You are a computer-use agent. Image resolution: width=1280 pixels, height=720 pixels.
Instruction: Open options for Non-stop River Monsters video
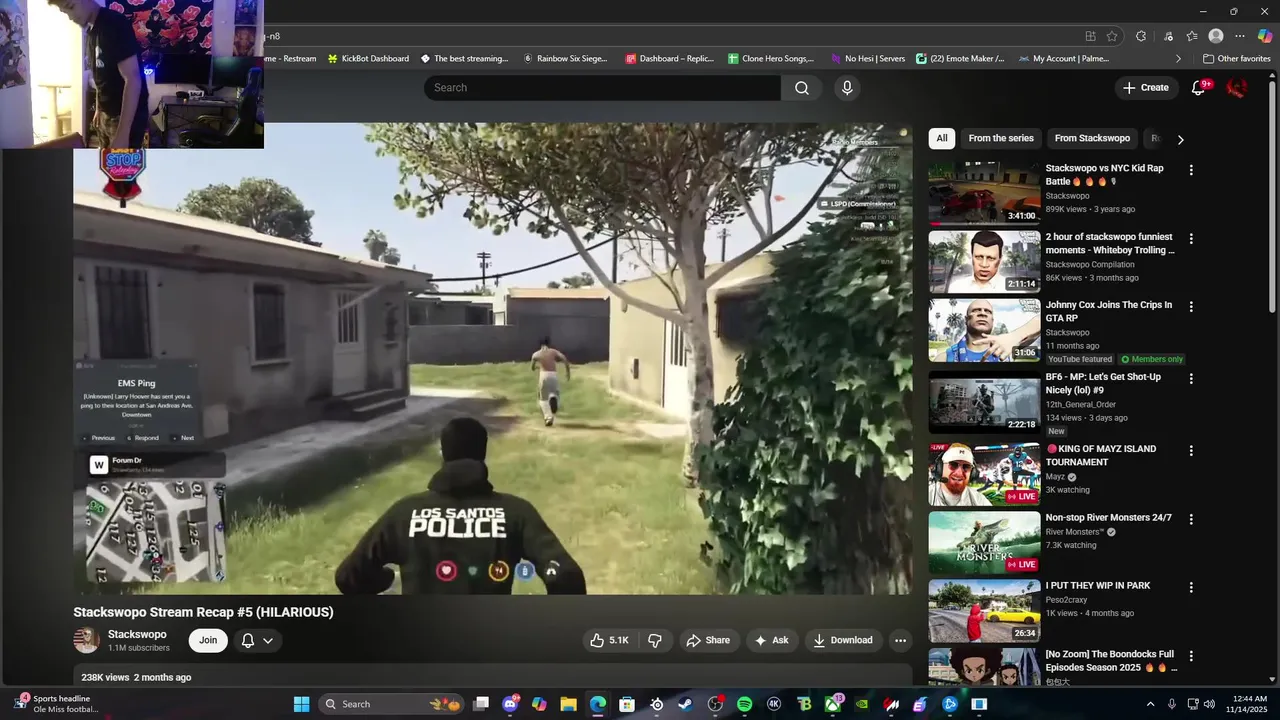pyautogui.click(x=1190, y=520)
